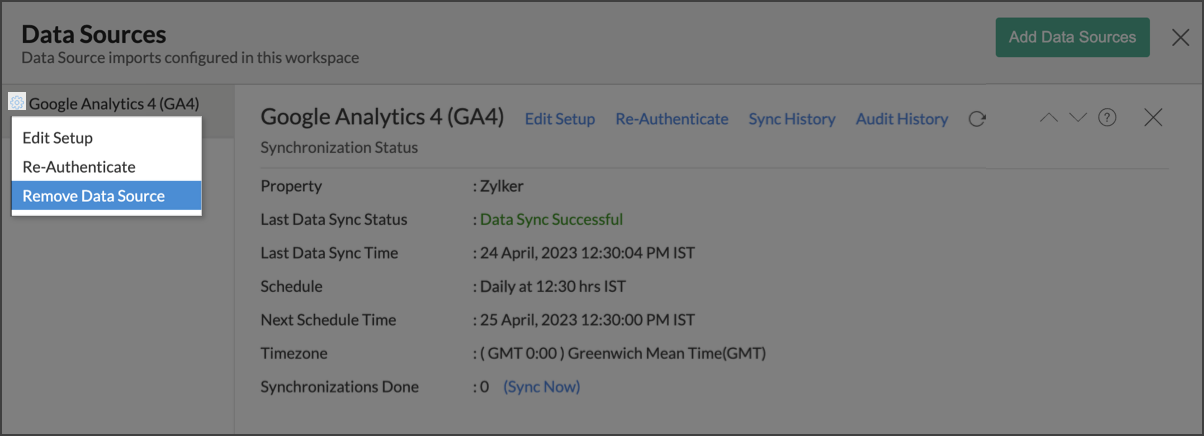Go to previous data source with up chevron
1204x436 pixels.
click(x=1048, y=118)
